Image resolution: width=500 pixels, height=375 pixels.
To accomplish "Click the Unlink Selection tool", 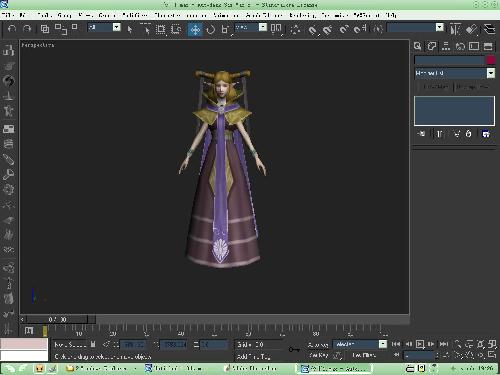I will point(61,29).
